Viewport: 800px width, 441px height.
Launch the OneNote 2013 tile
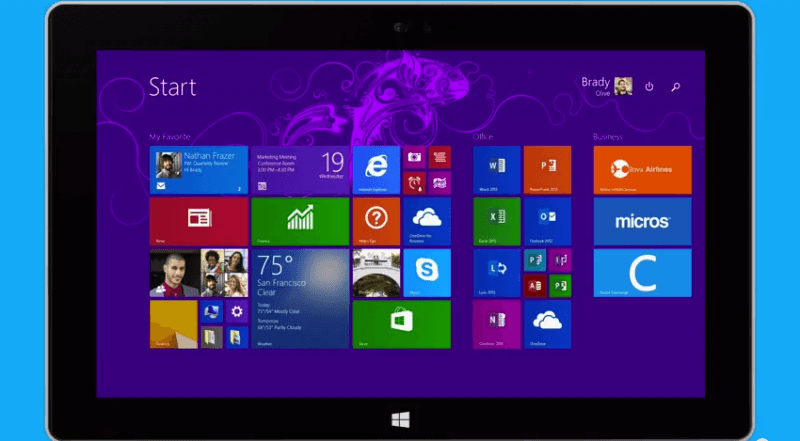[x=497, y=325]
